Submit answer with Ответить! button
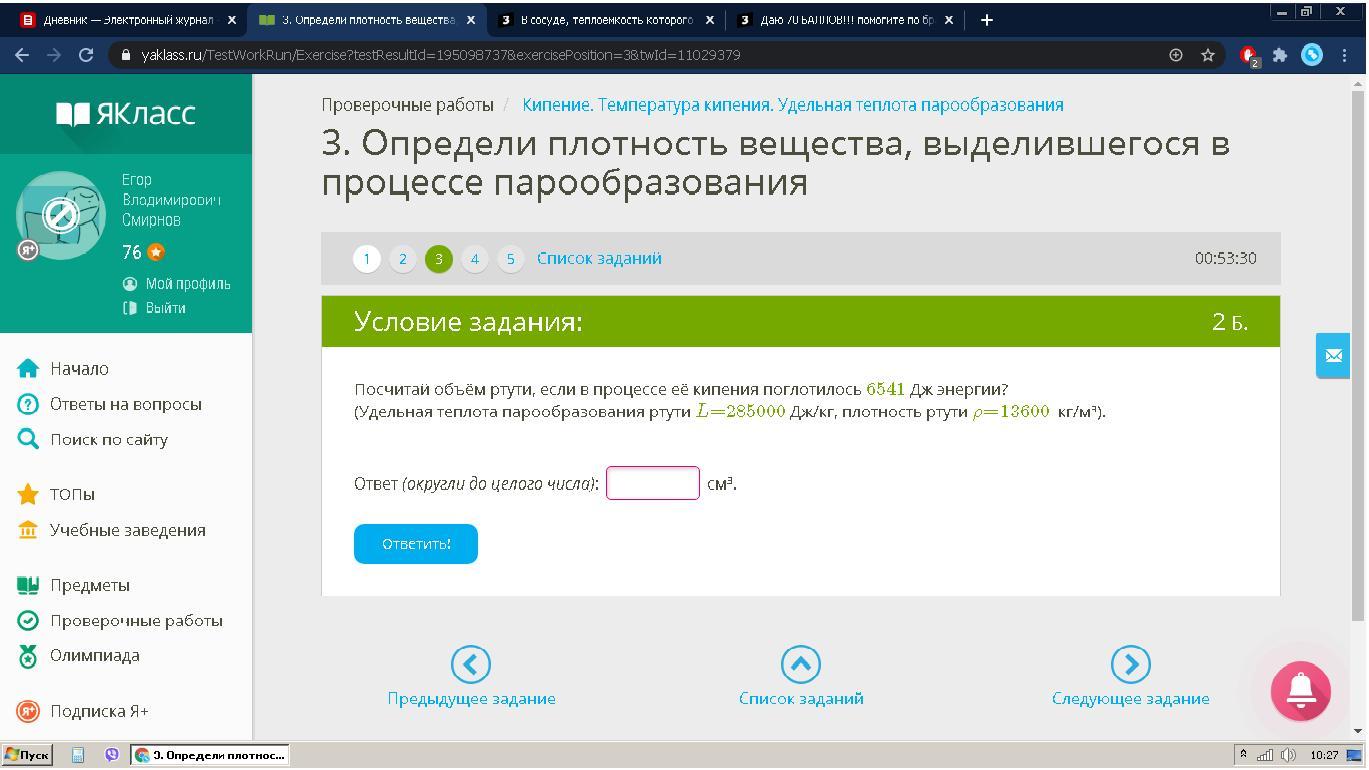 pyautogui.click(x=416, y=544)
